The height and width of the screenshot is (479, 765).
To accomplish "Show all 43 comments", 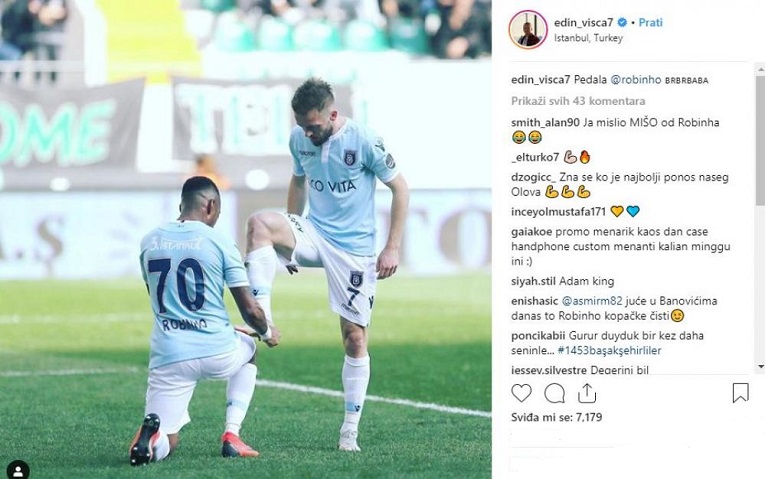I will tap(578, 101).
